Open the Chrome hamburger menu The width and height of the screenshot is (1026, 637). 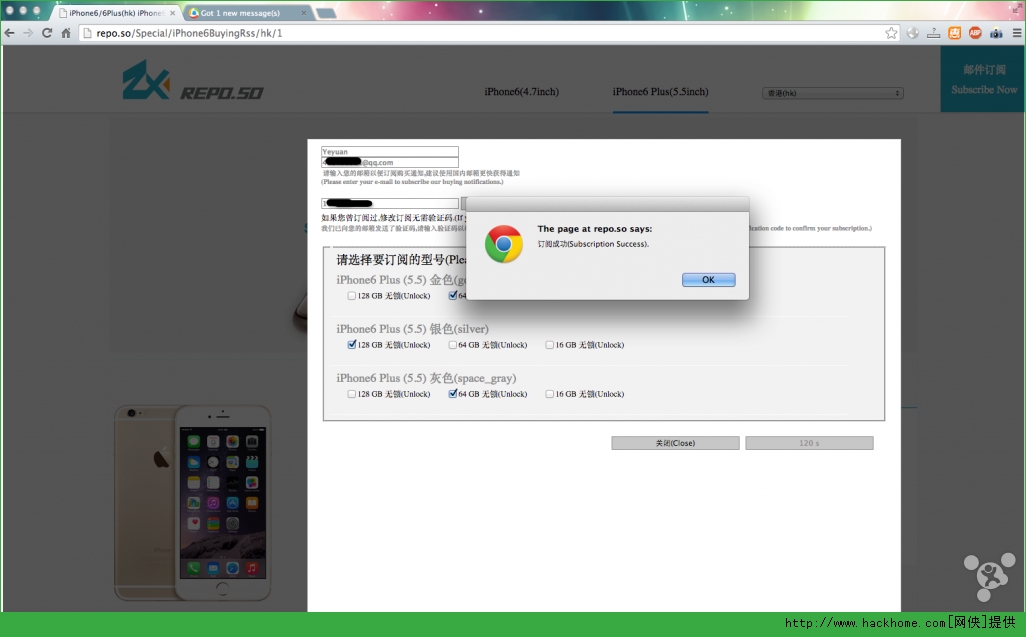(x=1017, y=33)
